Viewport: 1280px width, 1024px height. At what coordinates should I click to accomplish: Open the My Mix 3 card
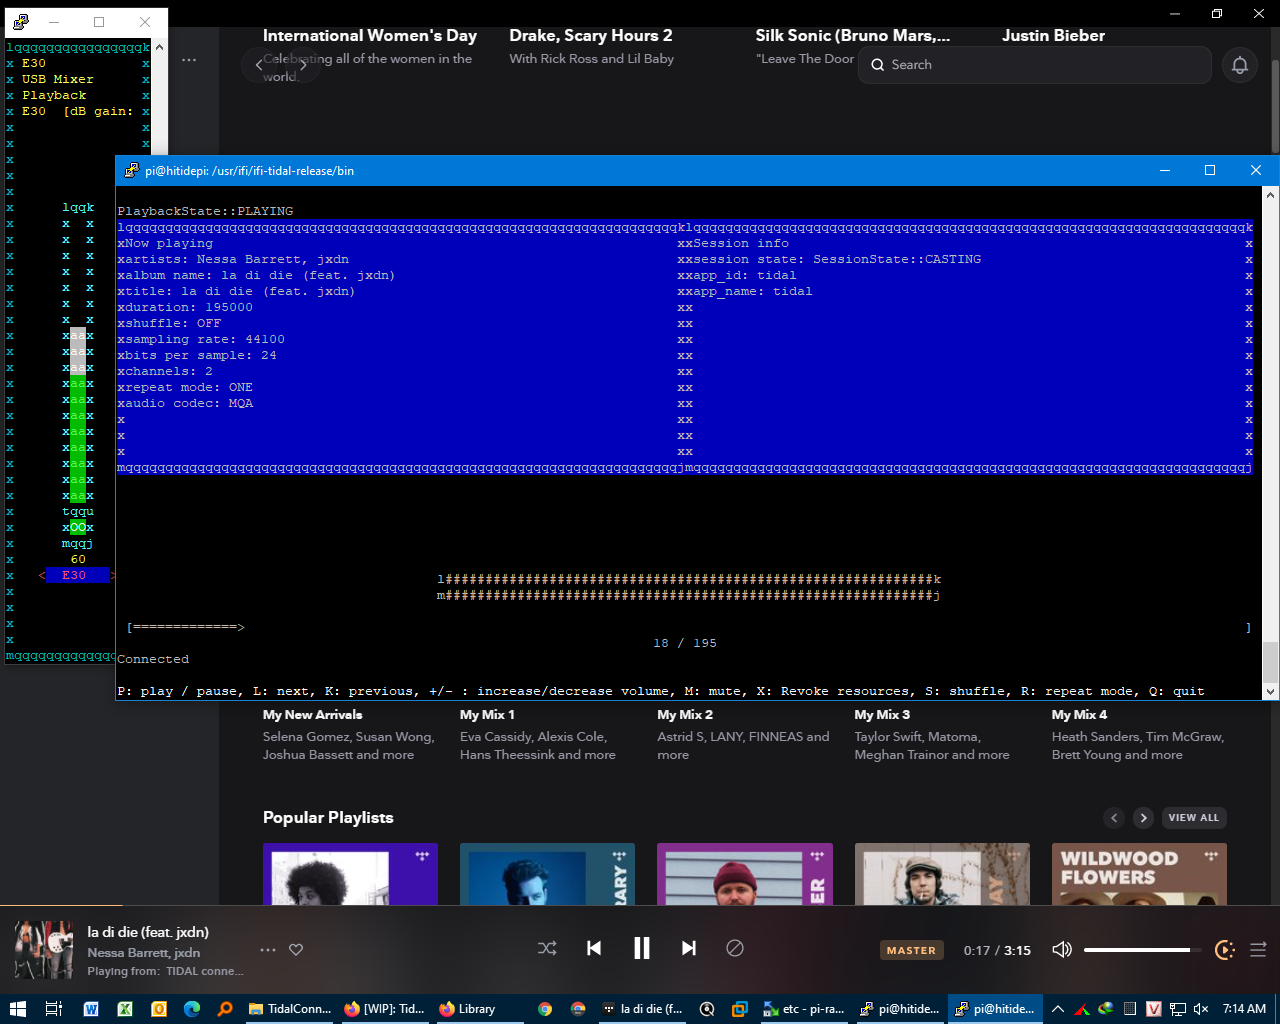(882, 715)
